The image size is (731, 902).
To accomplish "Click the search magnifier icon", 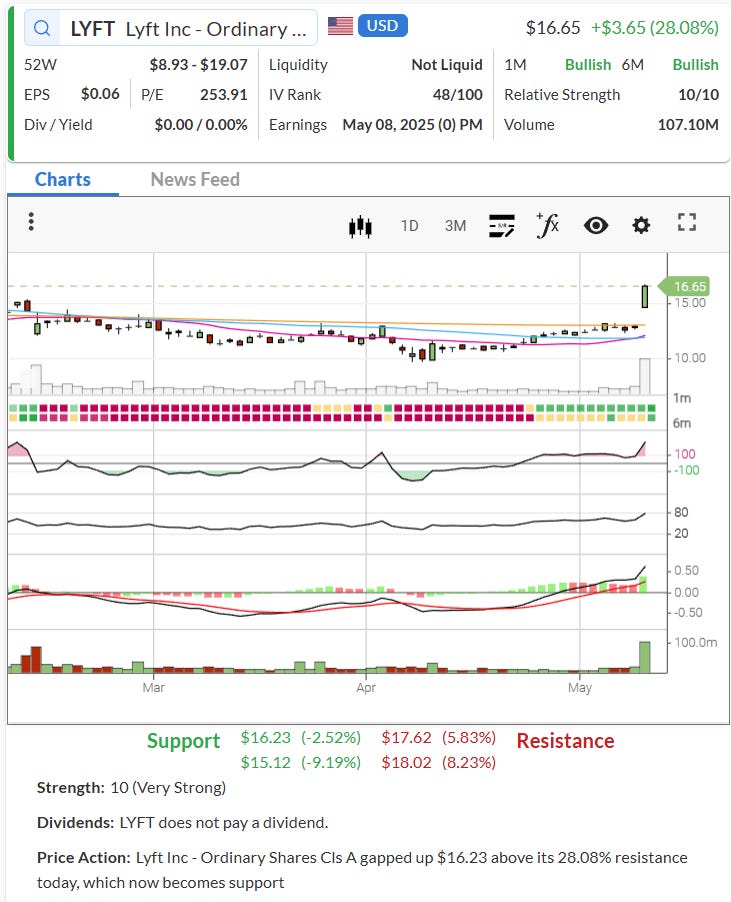I will (x=42, y=28).
